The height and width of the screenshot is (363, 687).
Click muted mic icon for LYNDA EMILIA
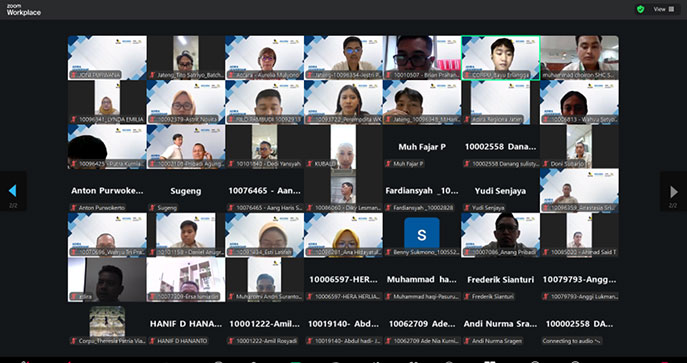tap(74, 119)
